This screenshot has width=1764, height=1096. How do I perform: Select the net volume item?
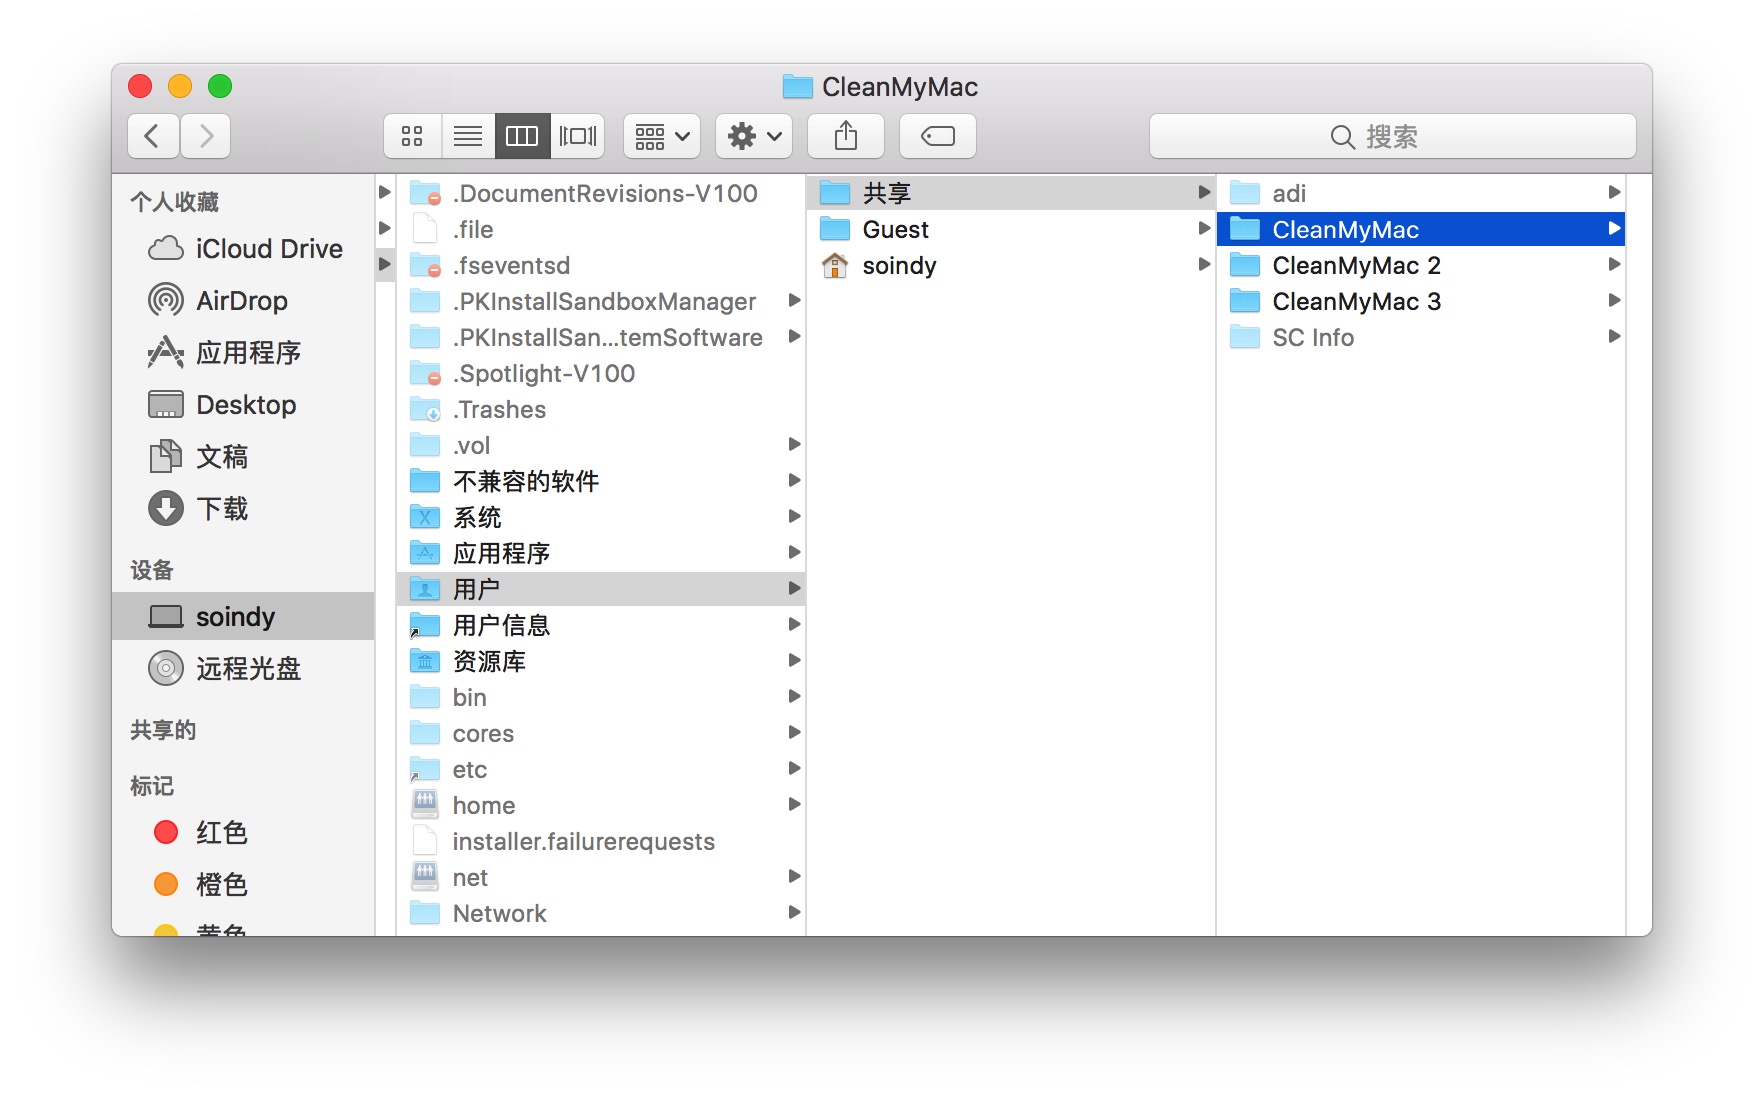(x=600, y=877)
